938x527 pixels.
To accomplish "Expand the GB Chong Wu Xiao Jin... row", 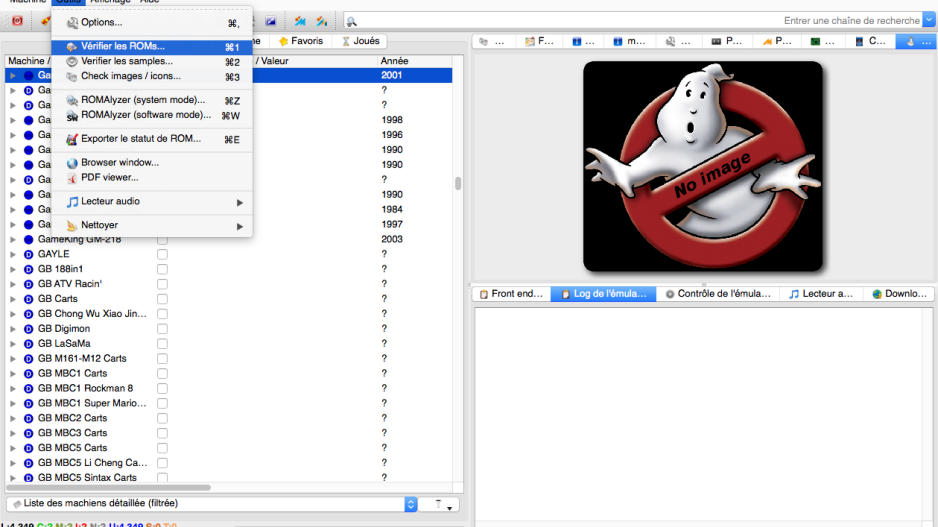I will [13, 314].
